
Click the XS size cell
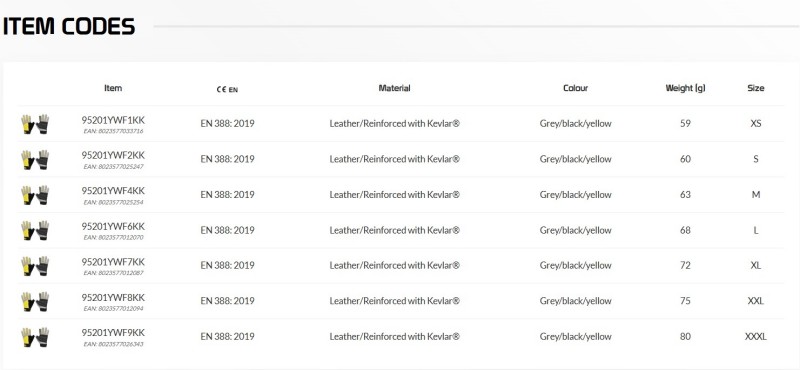pos(756,124)
